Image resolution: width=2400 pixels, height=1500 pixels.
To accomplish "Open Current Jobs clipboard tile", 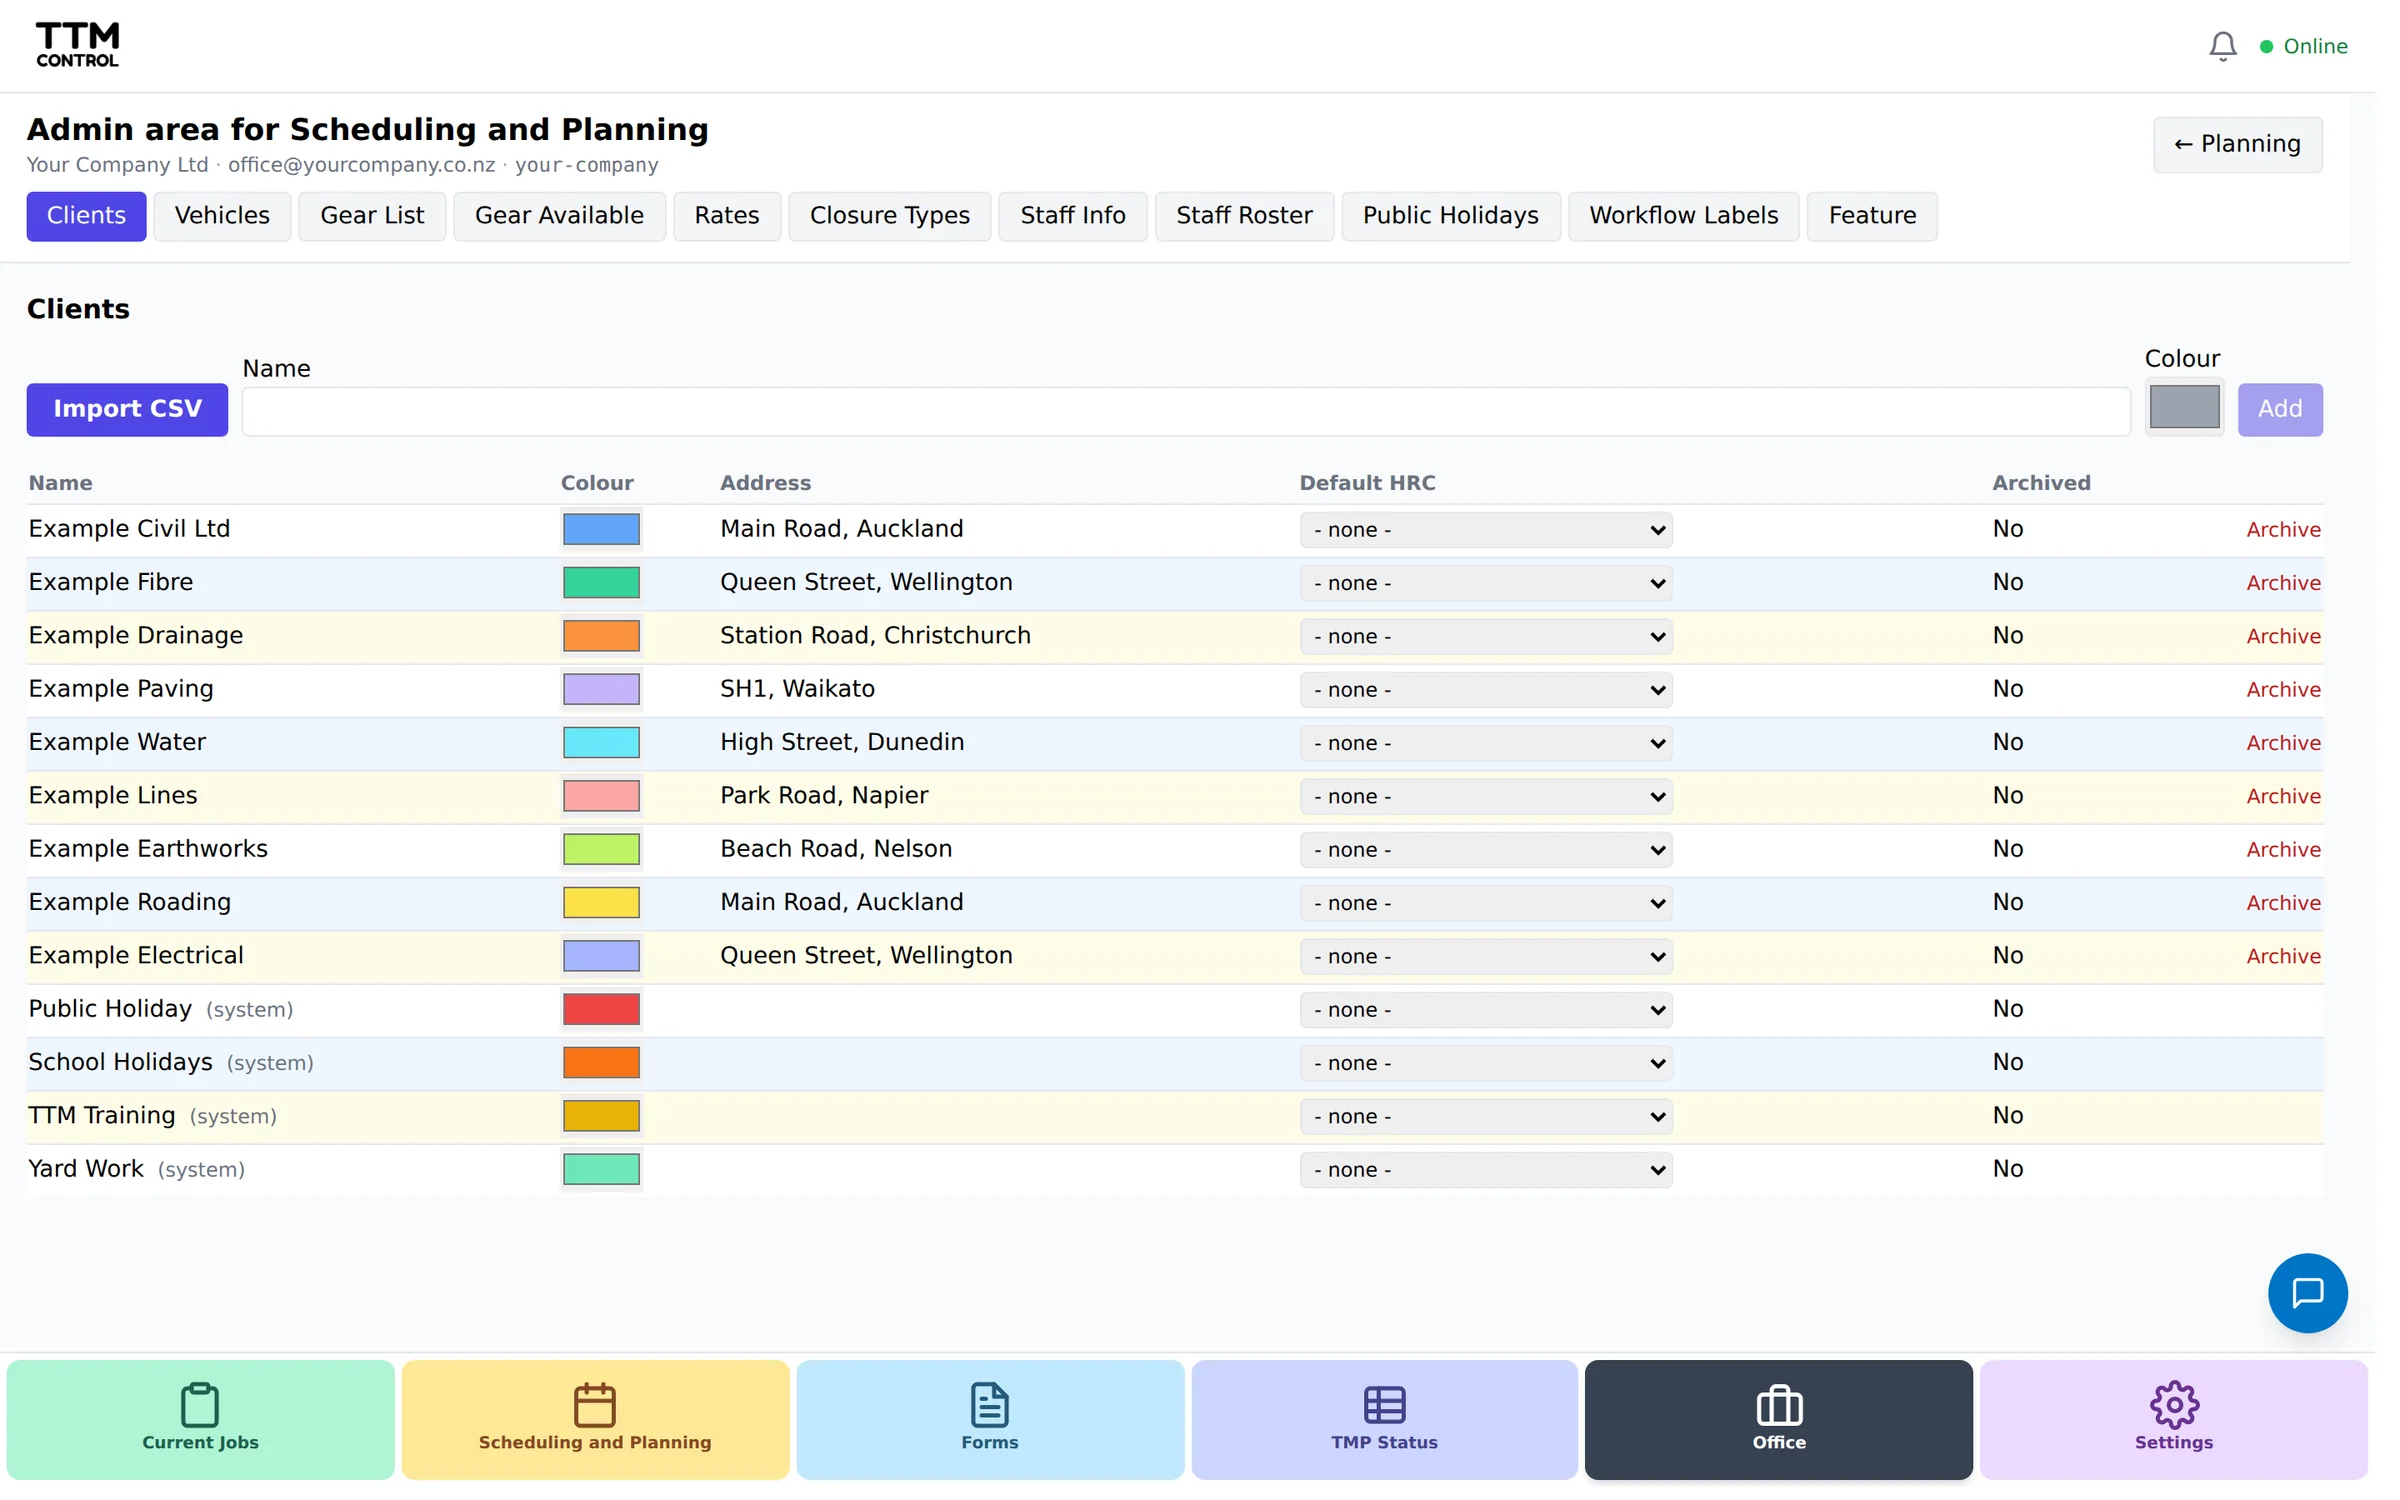I will [x=200, y=1419].
